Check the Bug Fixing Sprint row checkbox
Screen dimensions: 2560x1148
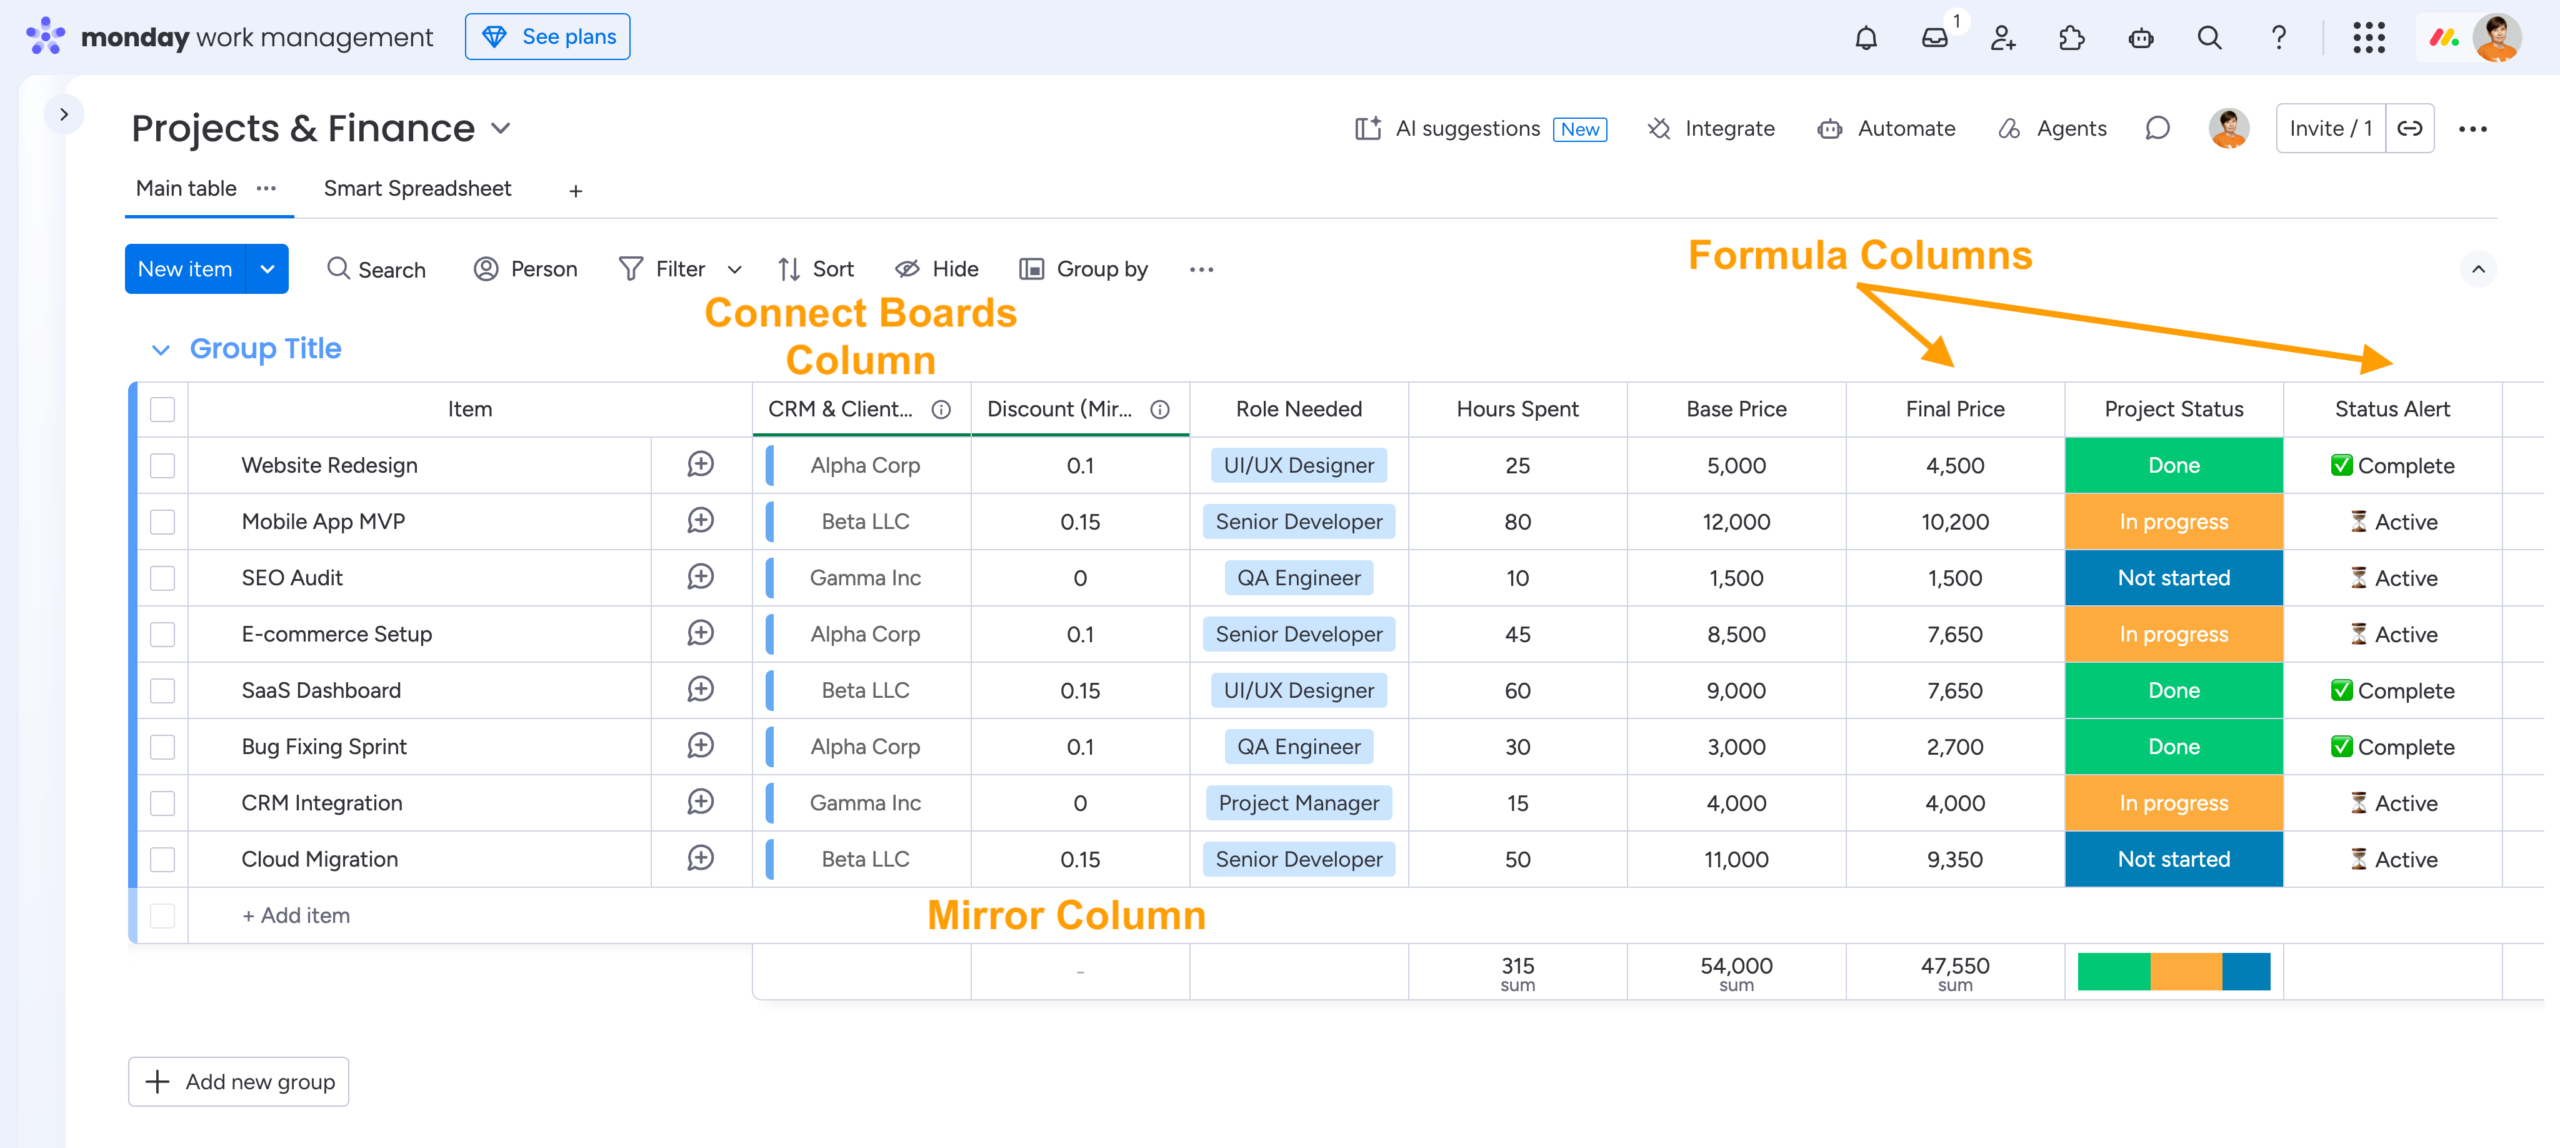(x=162, y=747)
